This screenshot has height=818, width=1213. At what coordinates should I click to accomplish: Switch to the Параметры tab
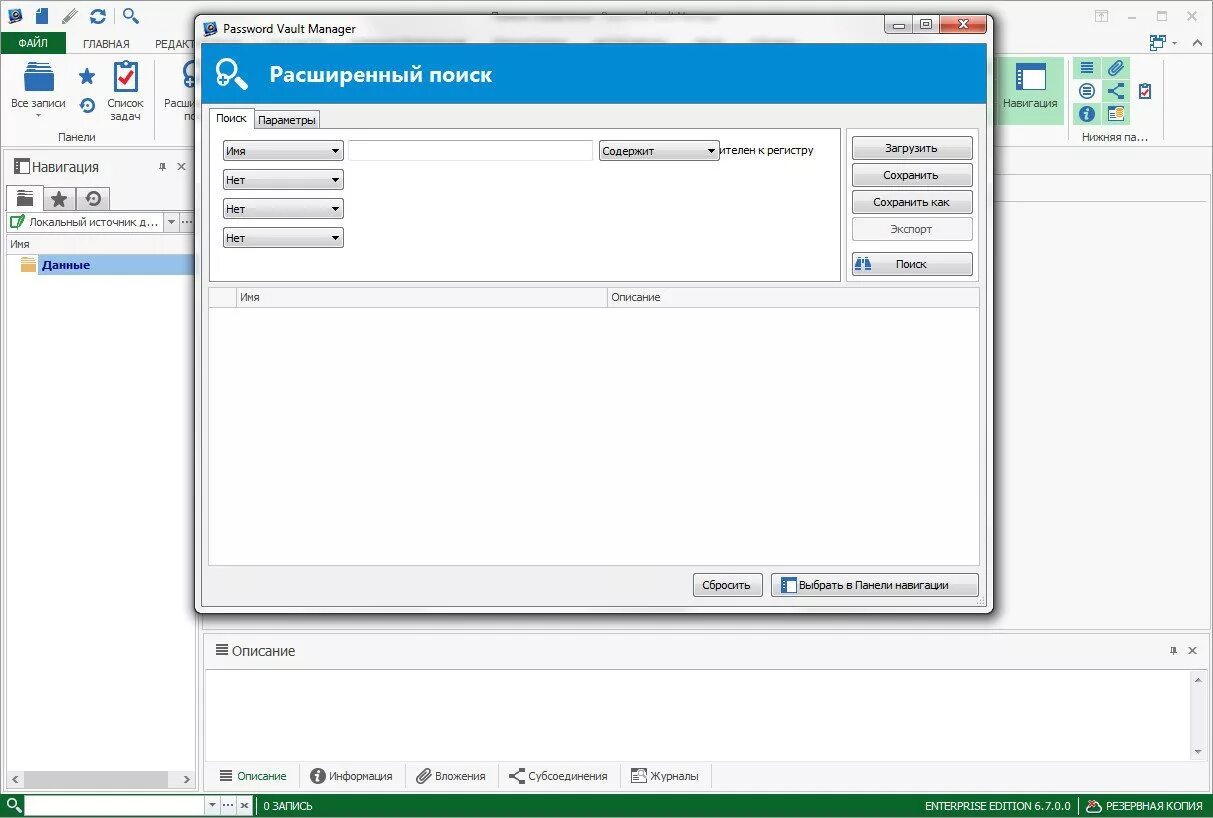coord(287,120)
